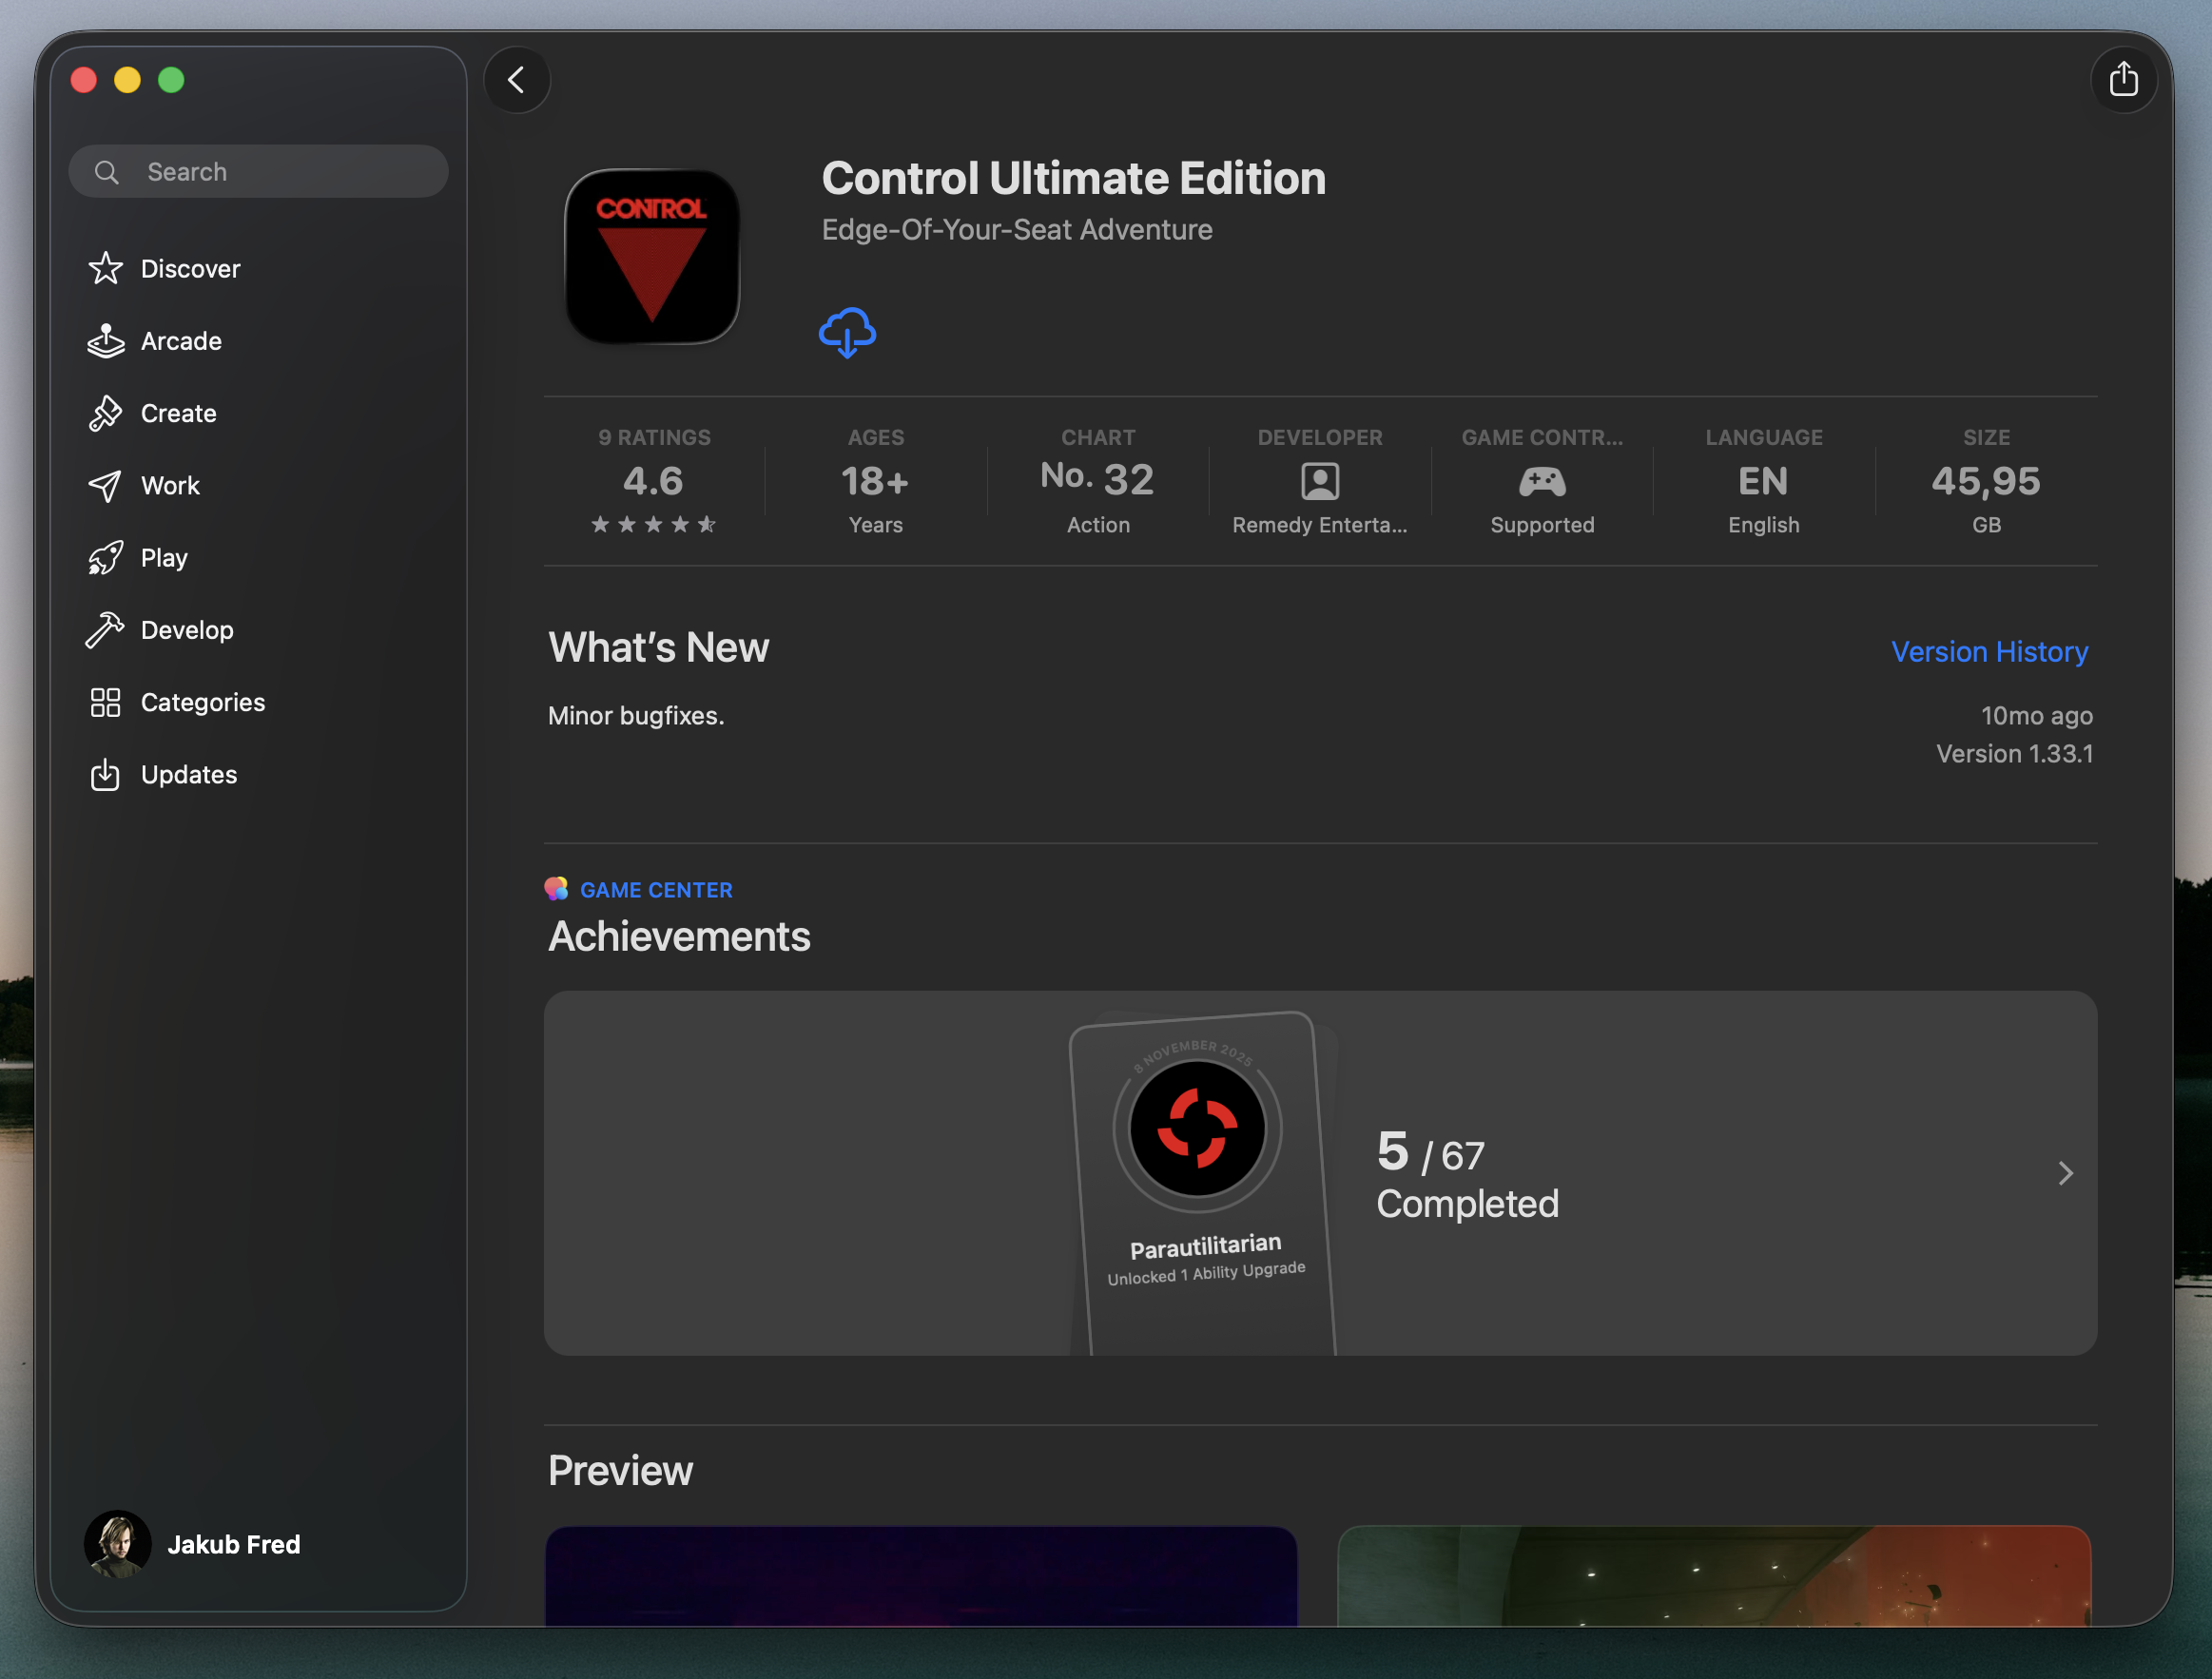Click the Version 1.33.1 text

[x=2014, y=754]
